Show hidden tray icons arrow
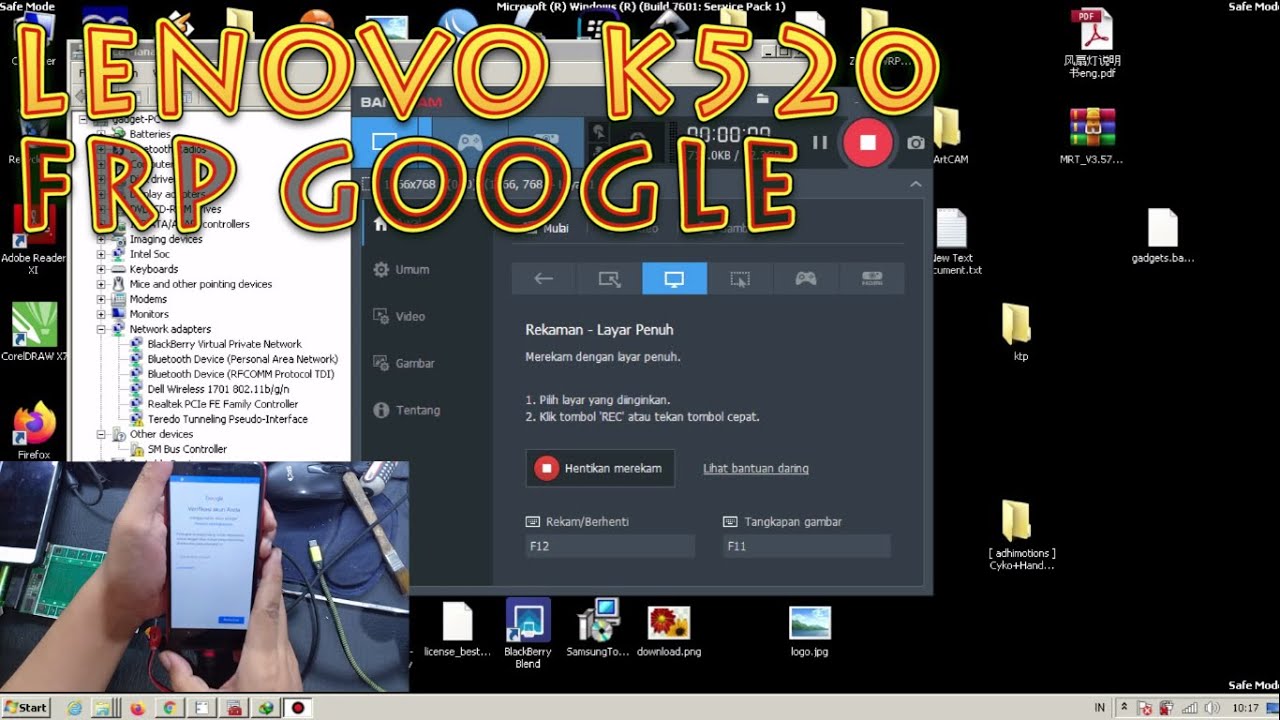This screenshot has height=720, width=1280. pyautogui.click(x=1124, y=708)
